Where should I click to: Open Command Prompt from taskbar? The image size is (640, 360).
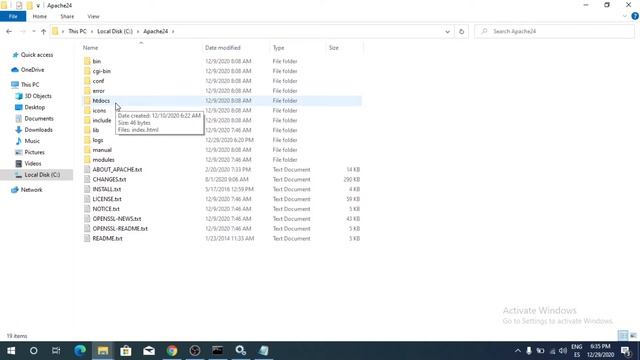click(218, 351)
